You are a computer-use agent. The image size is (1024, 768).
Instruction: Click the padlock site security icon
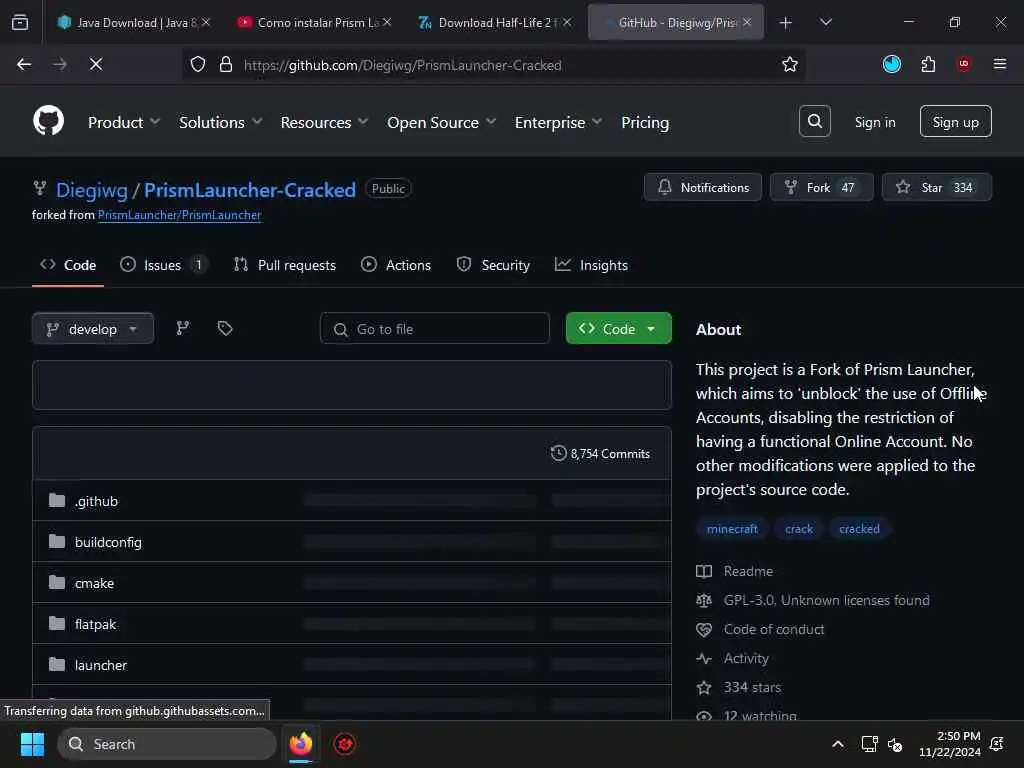[x=225, y=64]
